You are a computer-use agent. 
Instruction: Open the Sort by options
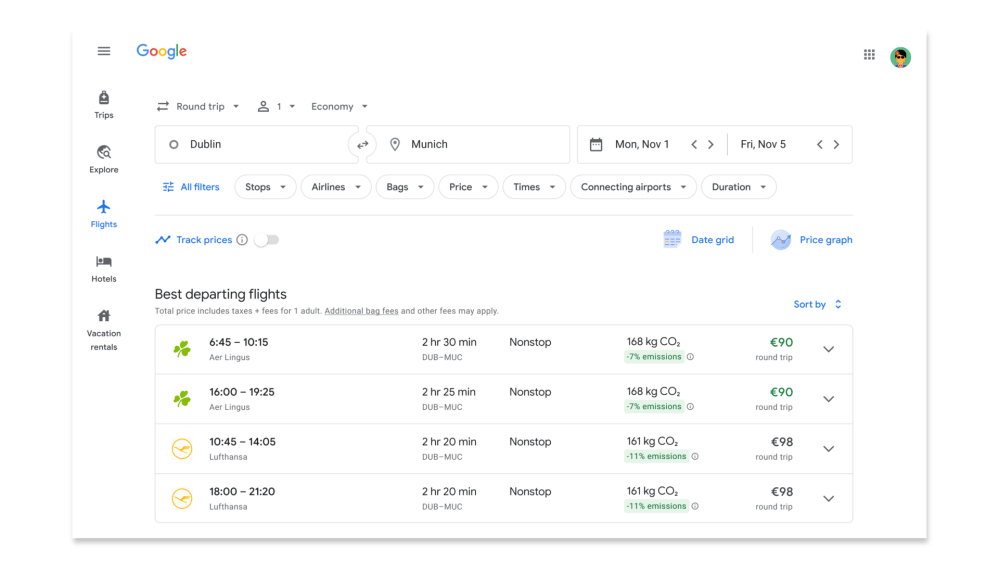tap(817, 305)
